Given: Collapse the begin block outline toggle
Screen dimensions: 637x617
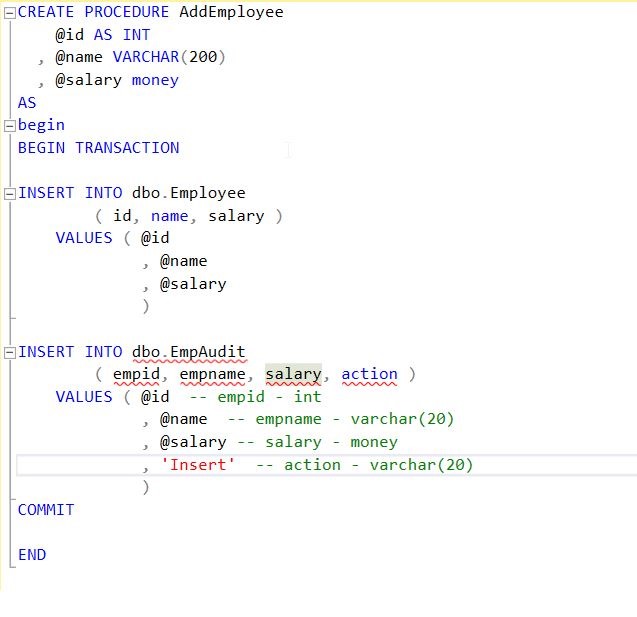Looking at the screenshot, I should click(x=10, y=126).
